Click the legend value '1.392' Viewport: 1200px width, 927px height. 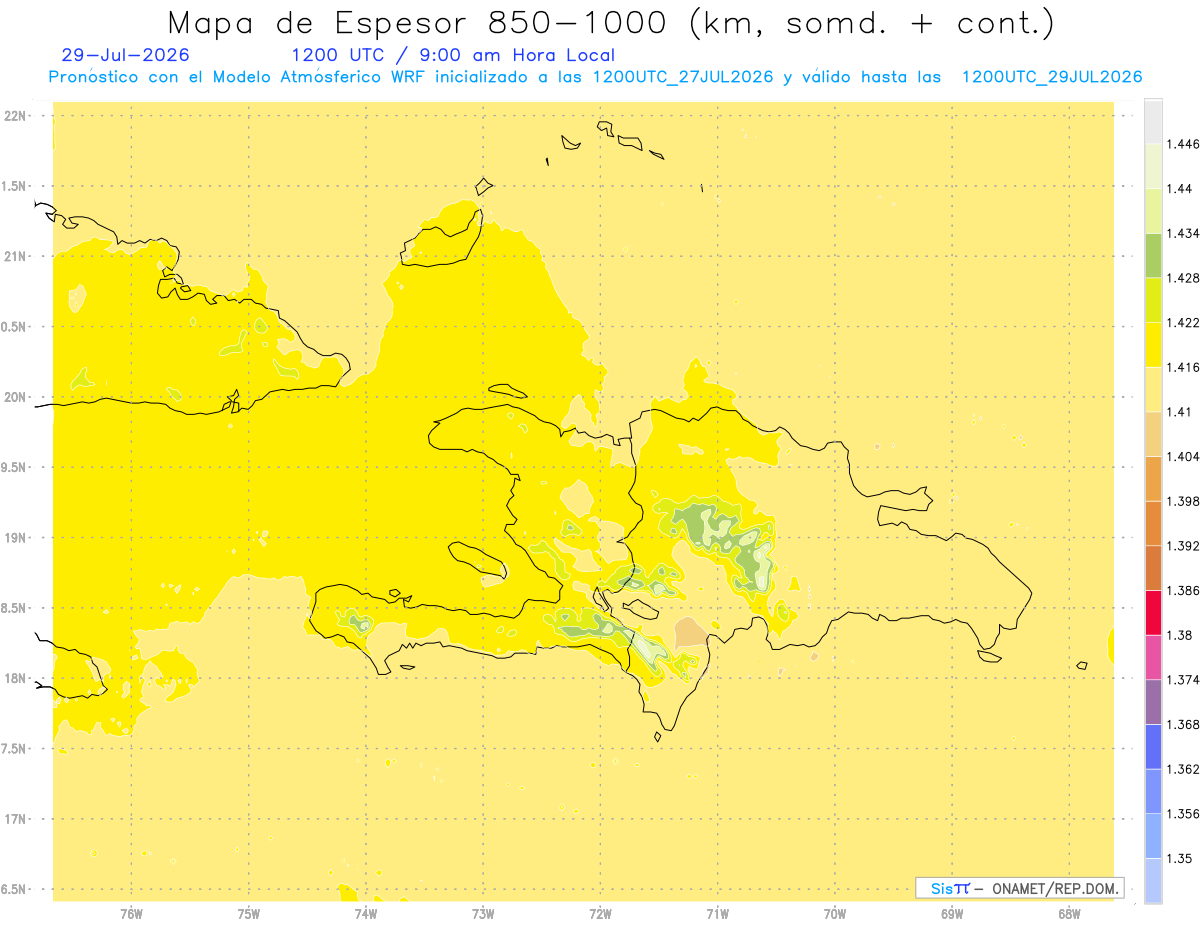[x=1184, y=546]
